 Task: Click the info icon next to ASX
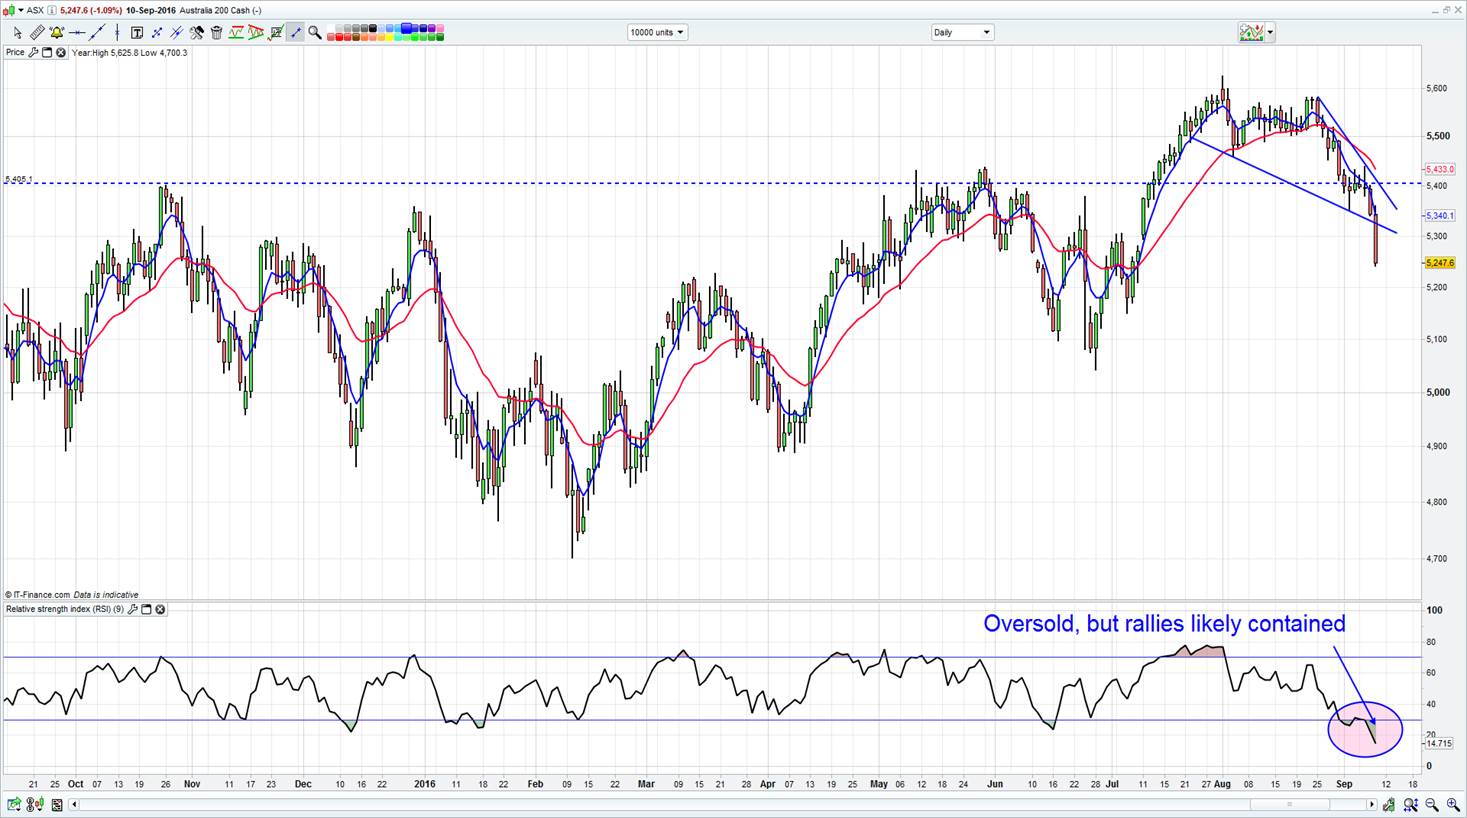(x=52, y=10)
